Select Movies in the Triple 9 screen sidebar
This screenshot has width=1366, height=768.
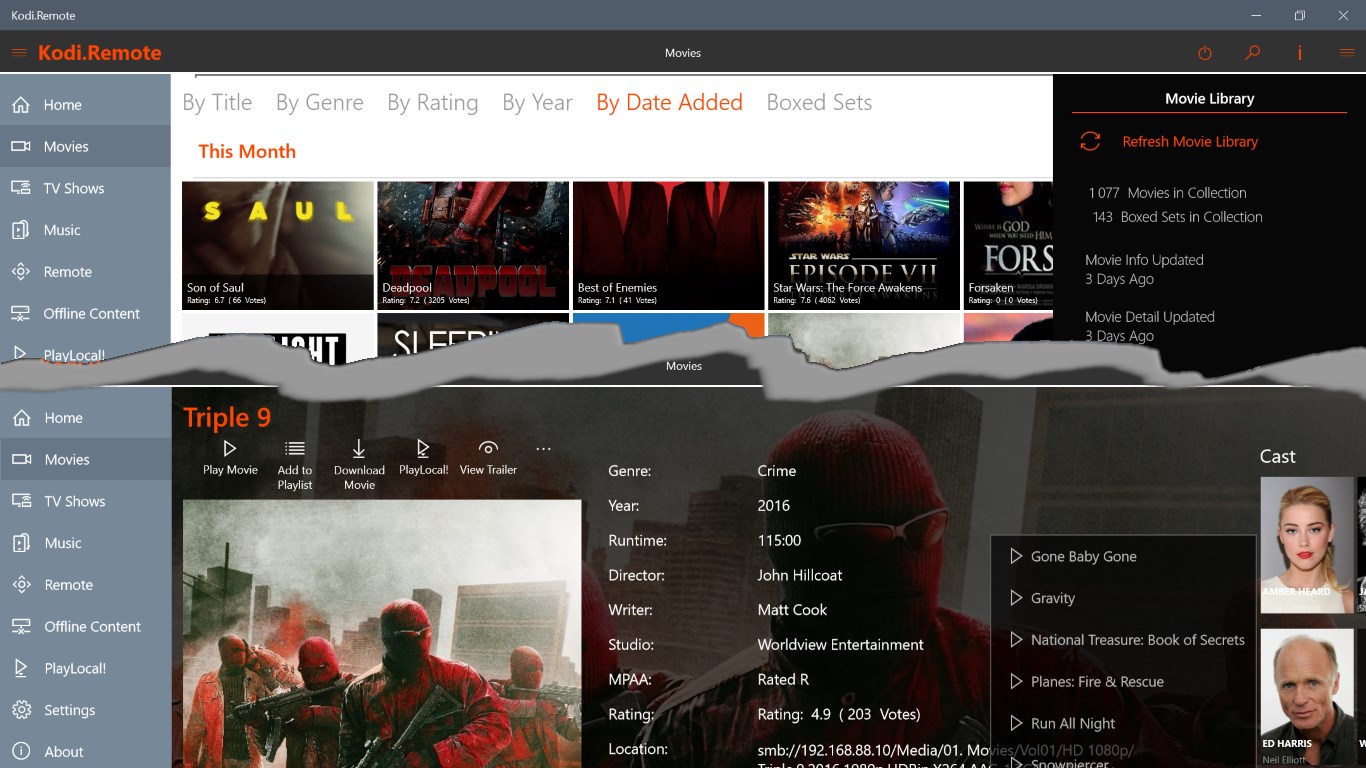click(85, 460)
